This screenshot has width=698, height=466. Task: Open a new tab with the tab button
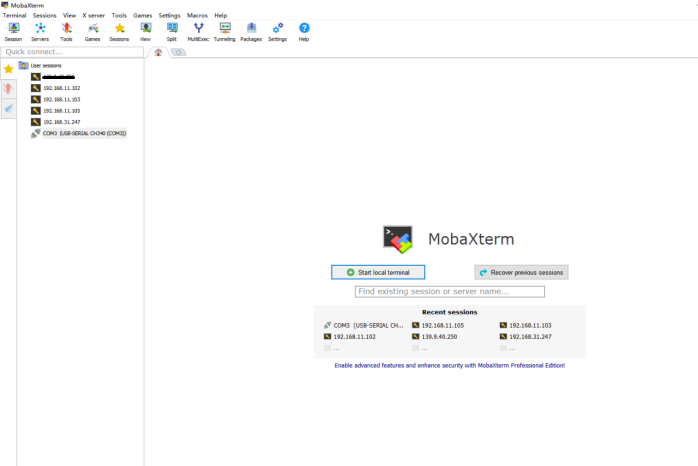(178, 53)
